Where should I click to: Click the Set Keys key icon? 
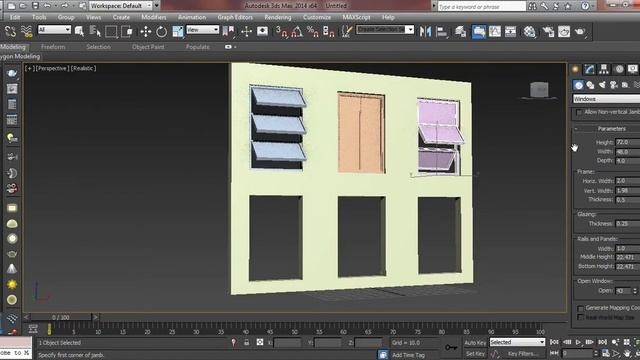click(x=451, y=347)
